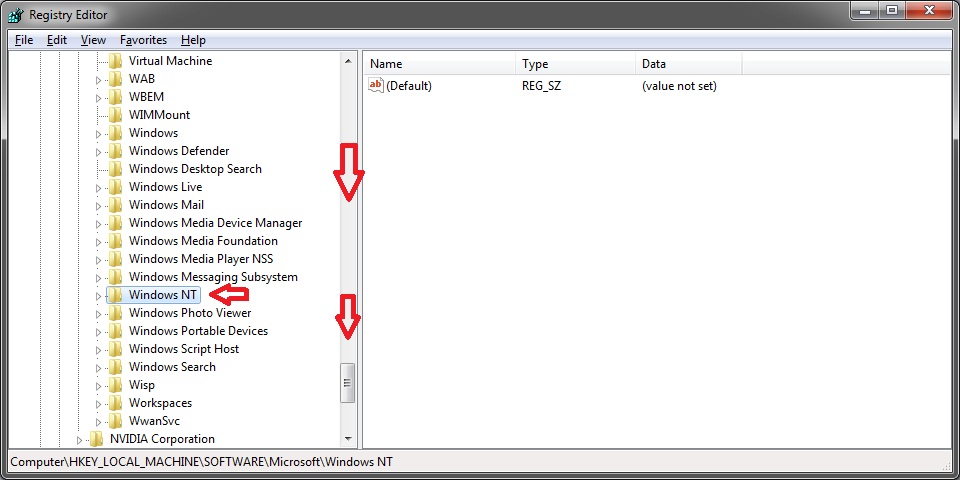
Task: Click the (value not set) data cell
Action: (679, 86)
